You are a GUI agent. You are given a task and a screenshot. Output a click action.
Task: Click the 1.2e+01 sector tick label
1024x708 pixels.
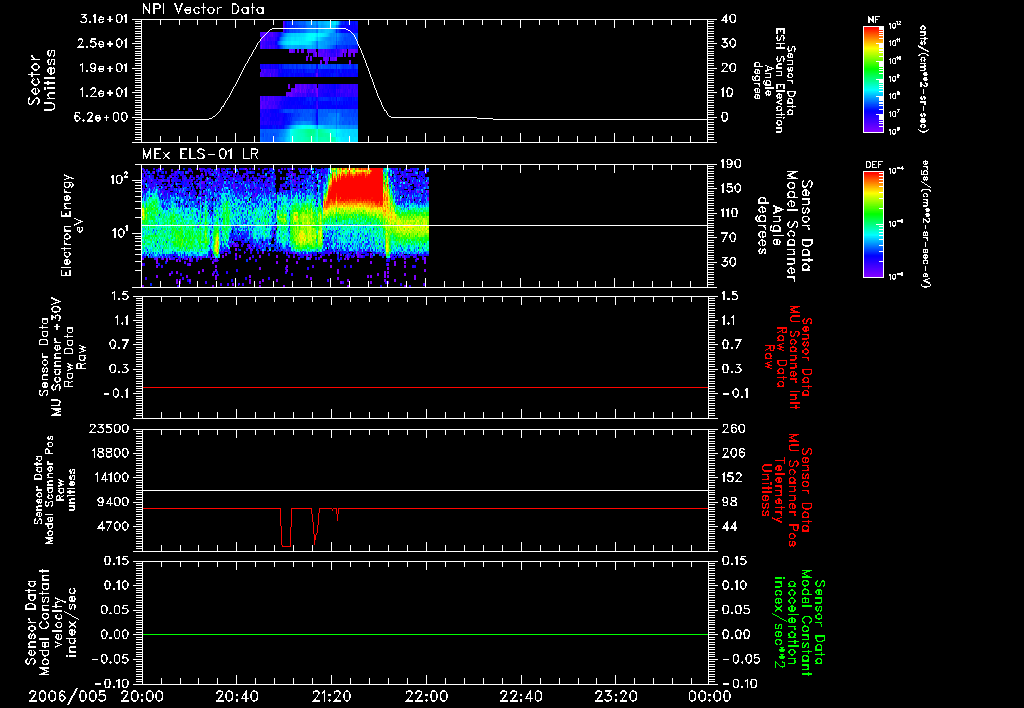[104, 93]
